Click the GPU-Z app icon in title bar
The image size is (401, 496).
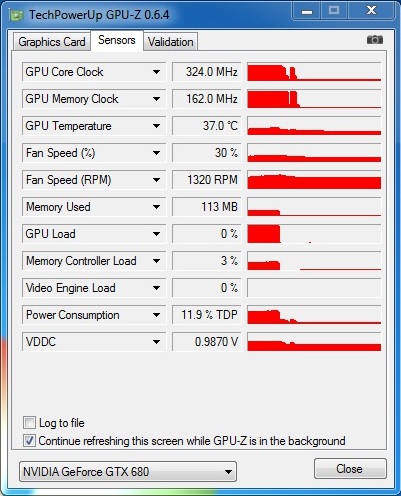(16, 15)
